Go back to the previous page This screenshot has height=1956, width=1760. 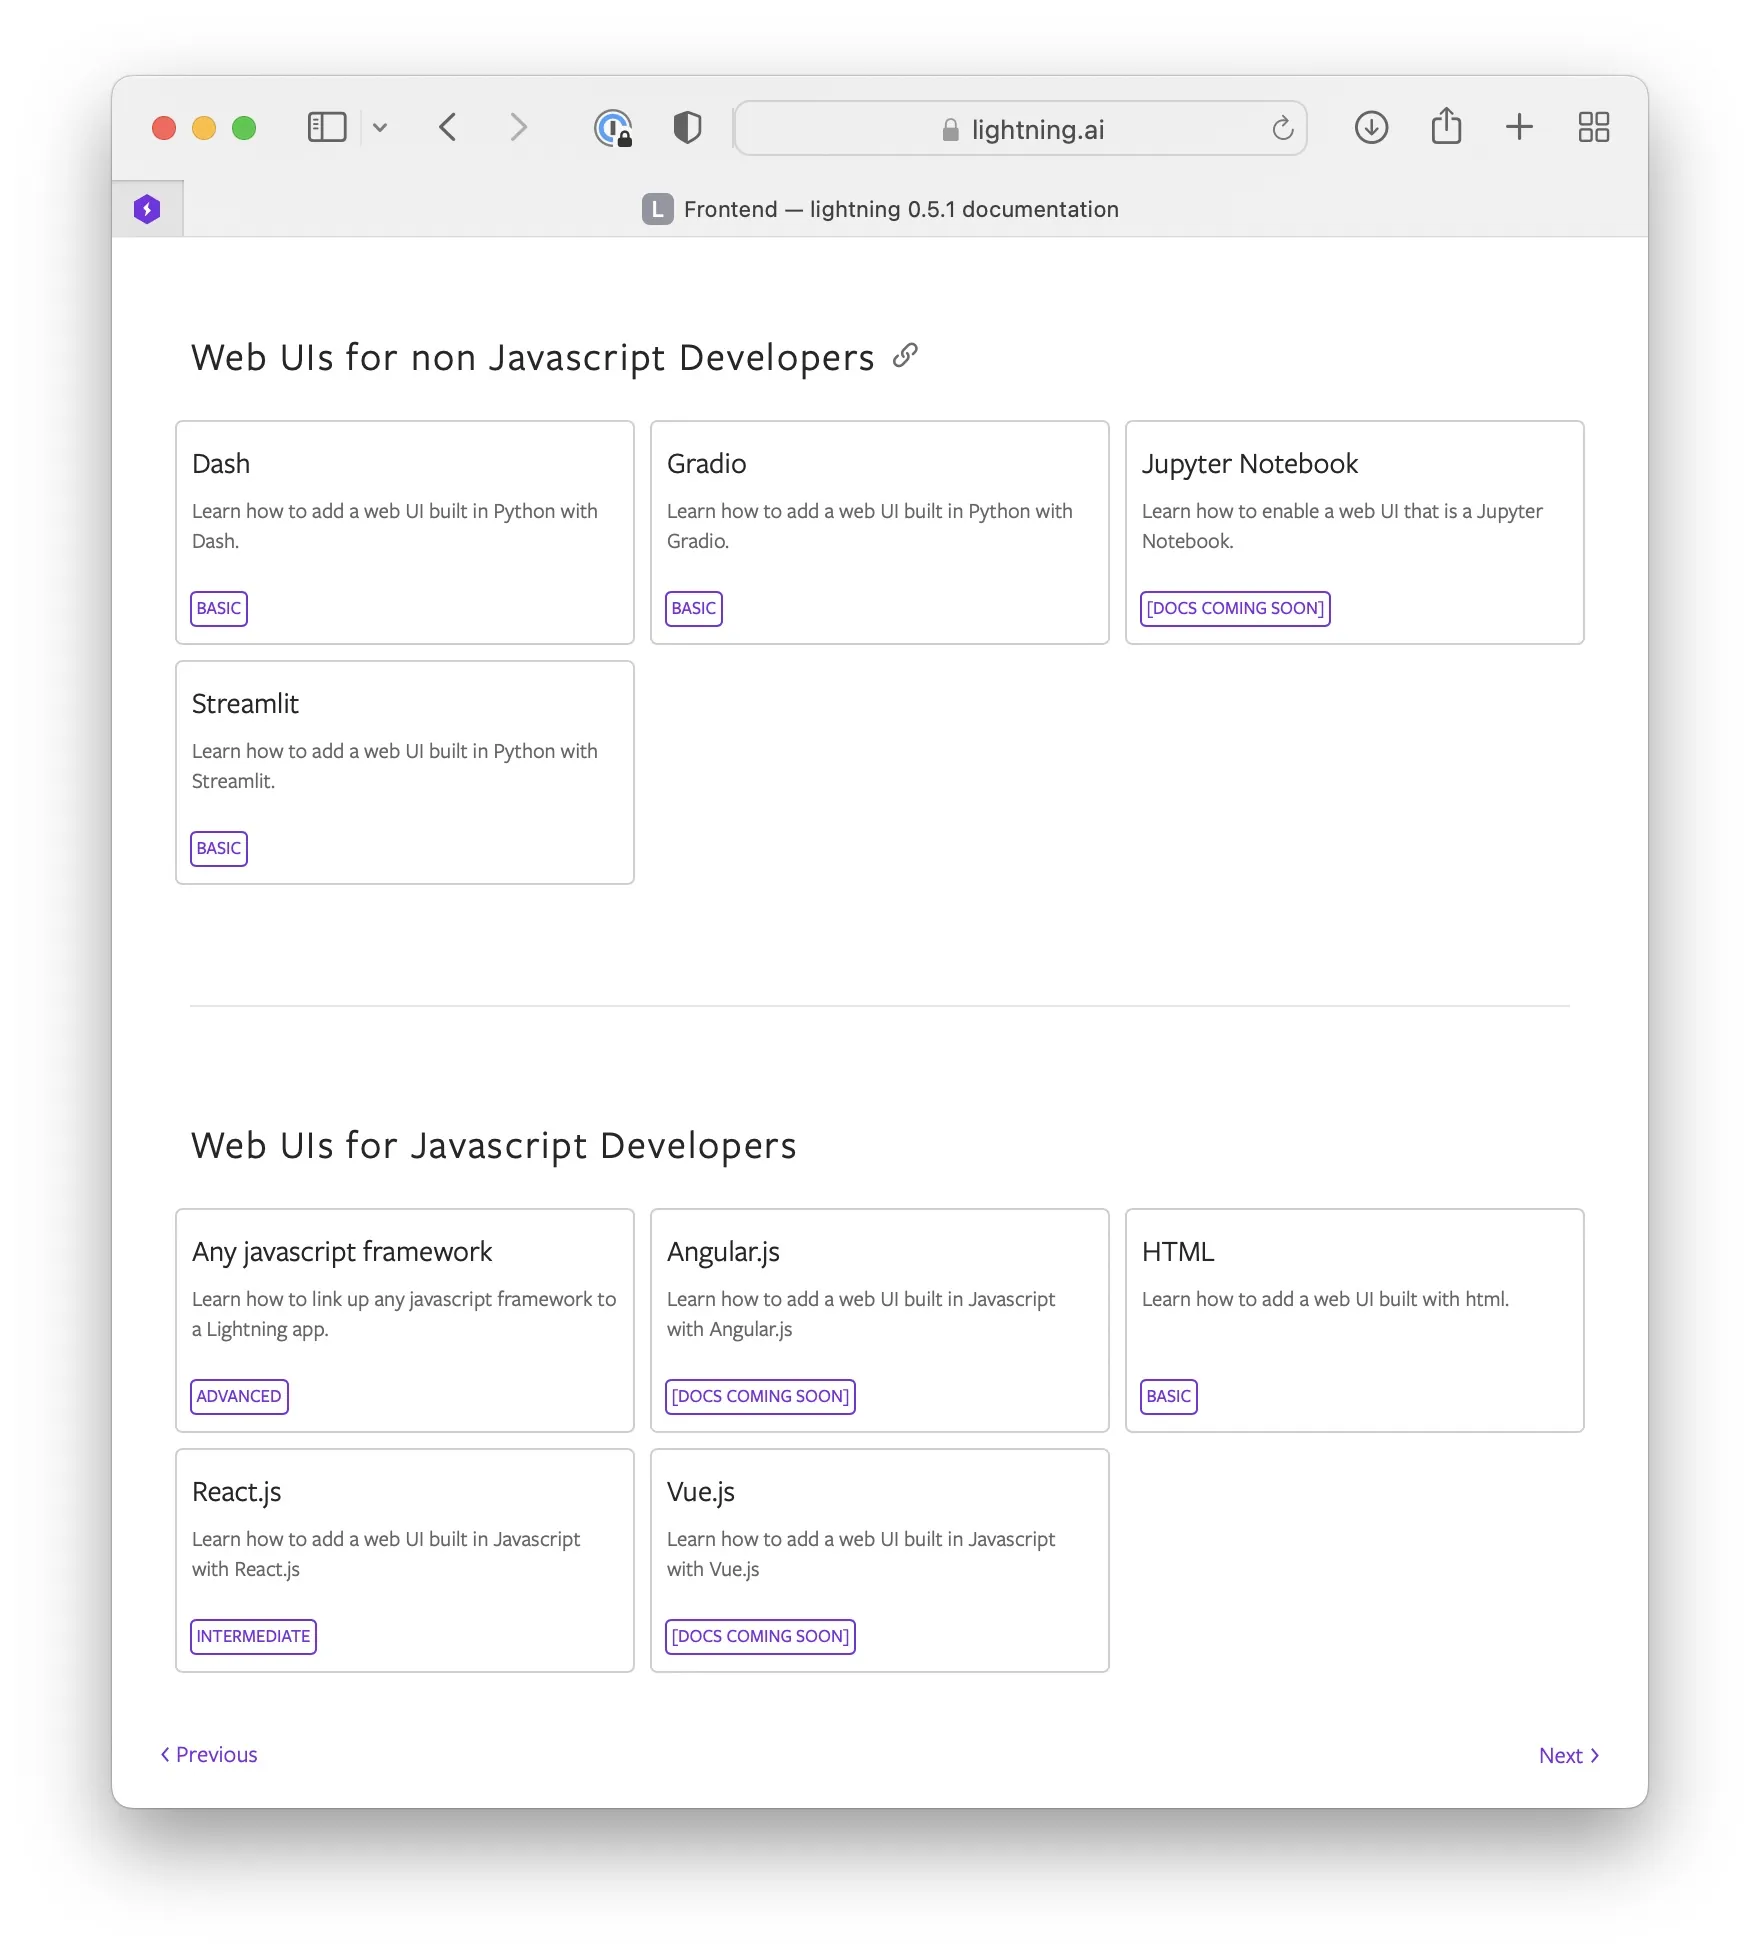(448, 128)
